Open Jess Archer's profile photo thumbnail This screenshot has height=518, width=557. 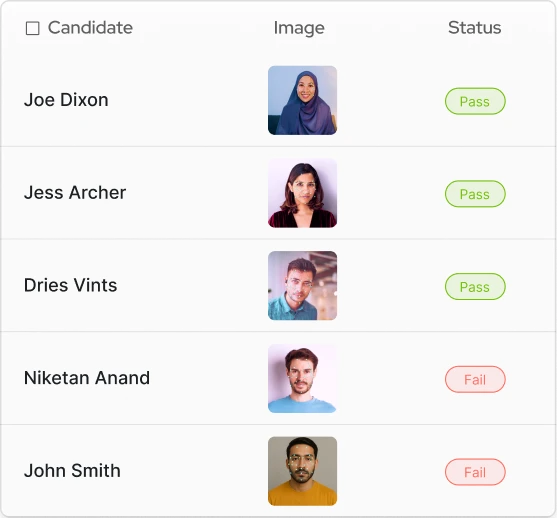302,193
